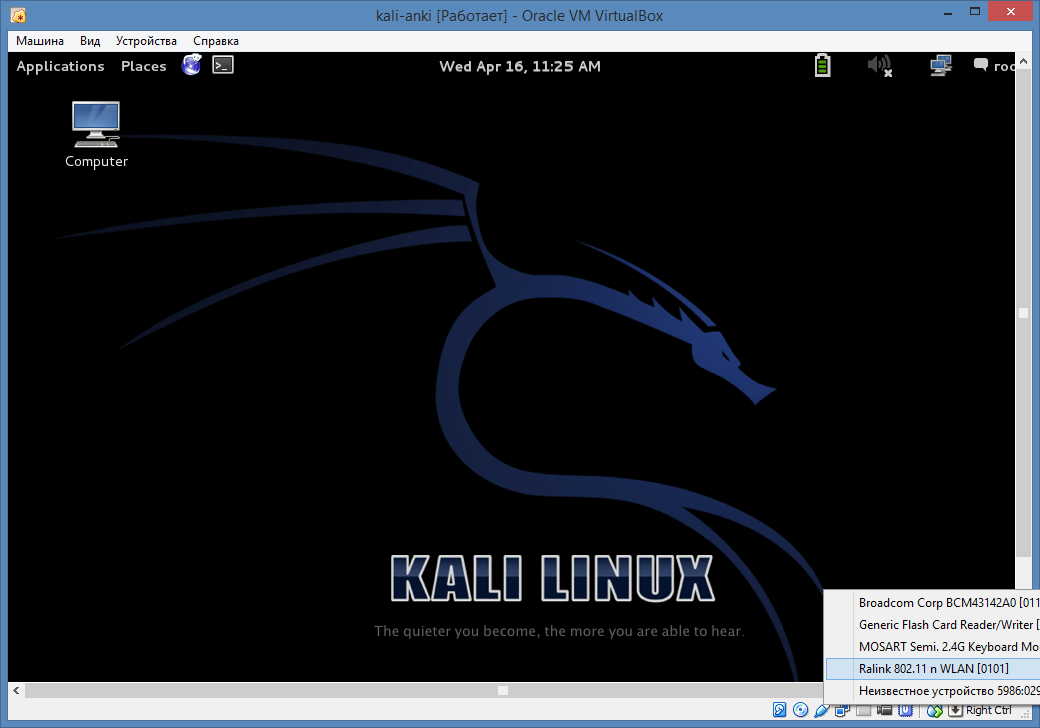The width and height of the screenshot is (1040, 728).
Task: Click VirtualBox video capture status icon
Action: coord(884,710)
